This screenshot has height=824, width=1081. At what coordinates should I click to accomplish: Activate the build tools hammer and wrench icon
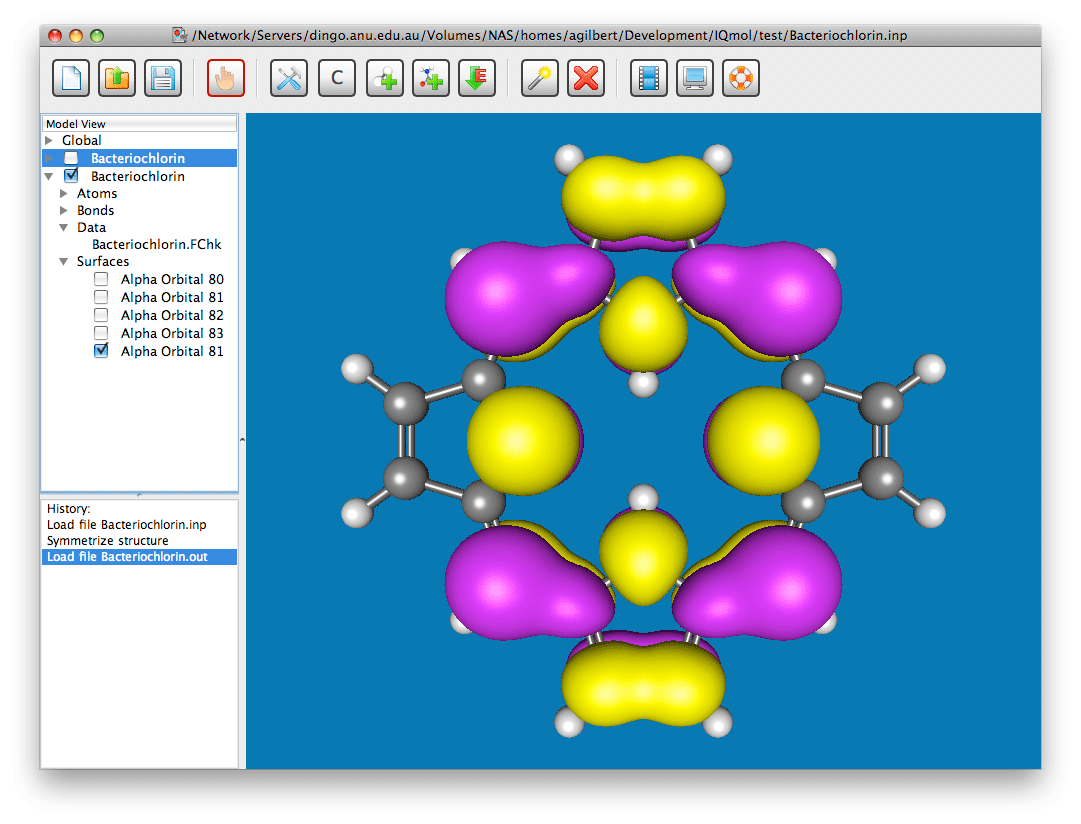[289, 78]
